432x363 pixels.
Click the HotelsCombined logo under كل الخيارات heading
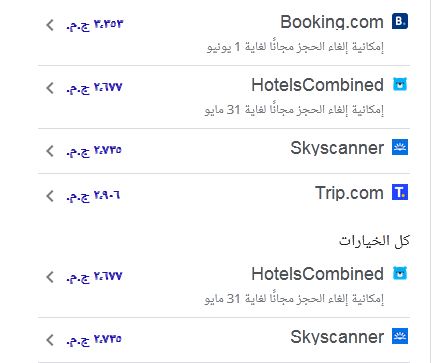[400, 273]
